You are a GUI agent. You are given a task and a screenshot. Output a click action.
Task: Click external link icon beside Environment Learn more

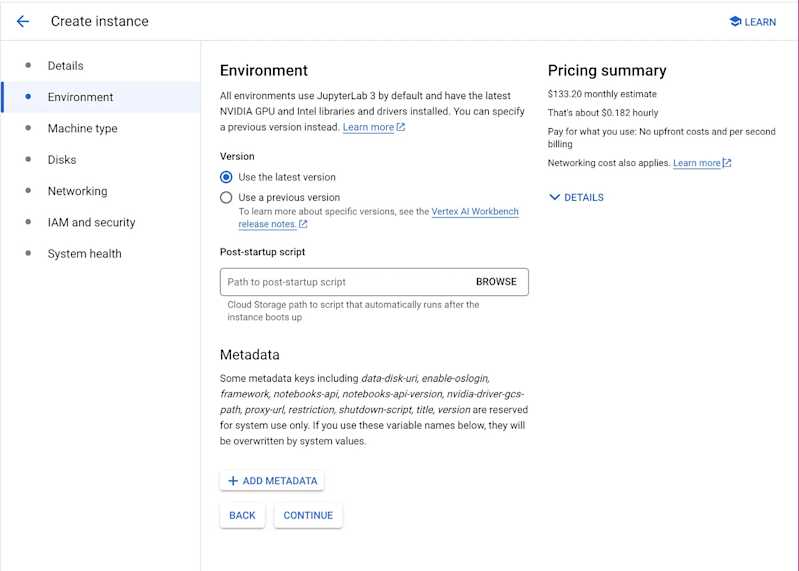coord(401,128)
